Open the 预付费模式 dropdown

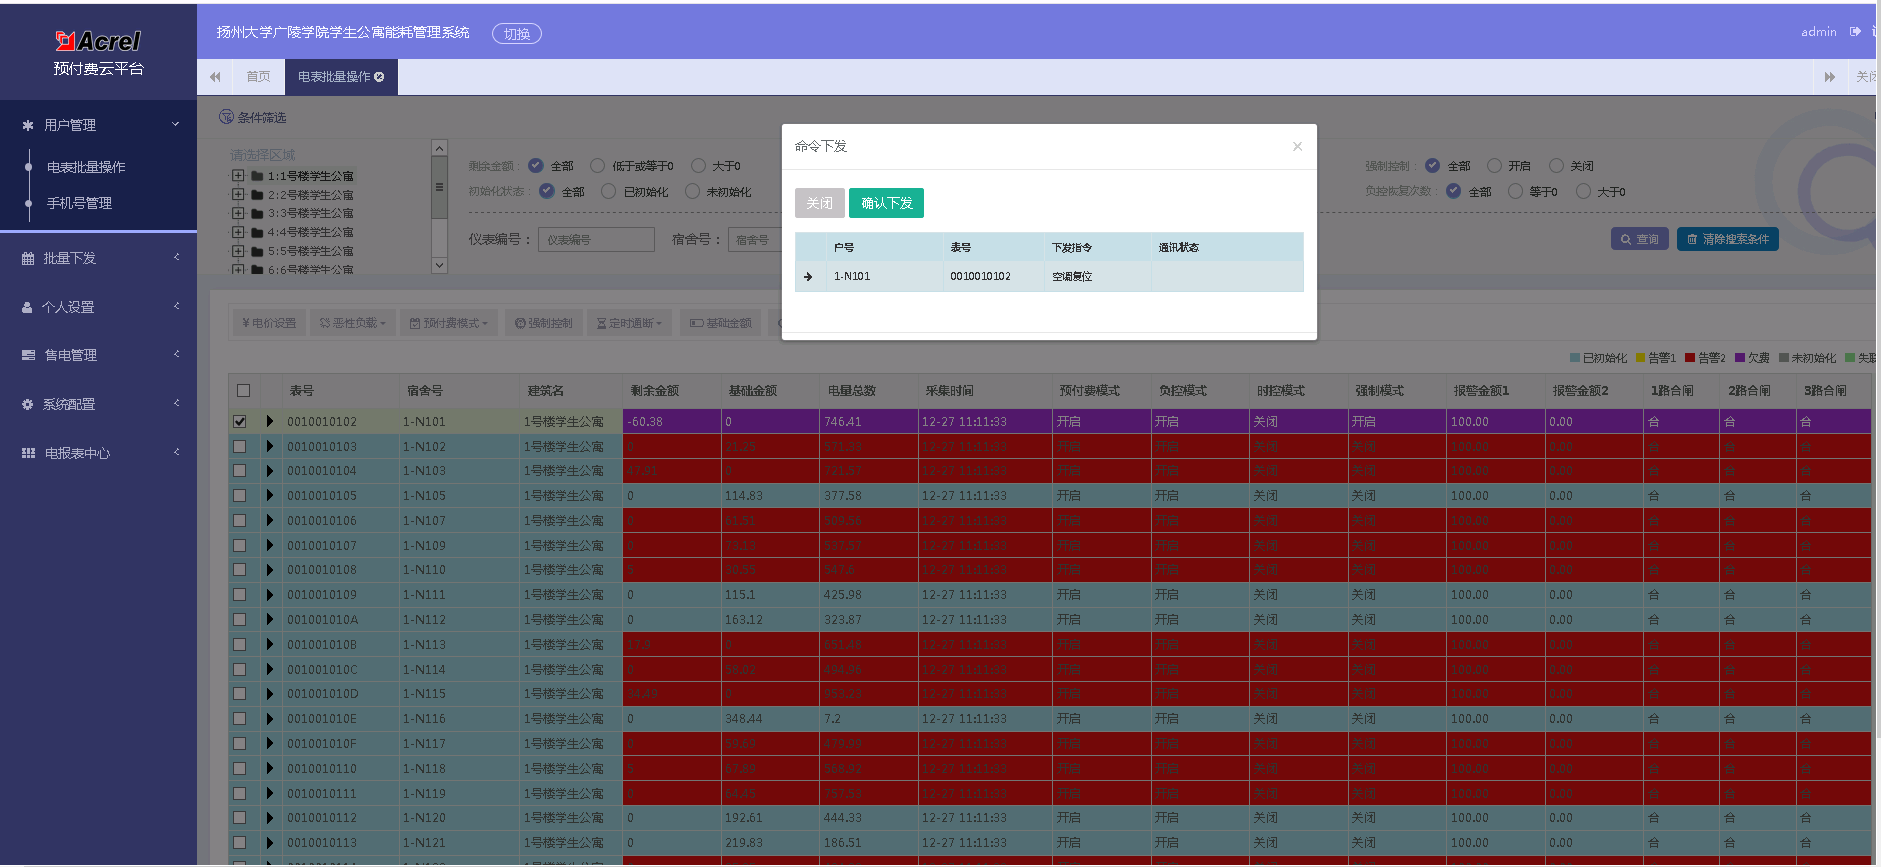pyautogui.click(x=448, y=323)
